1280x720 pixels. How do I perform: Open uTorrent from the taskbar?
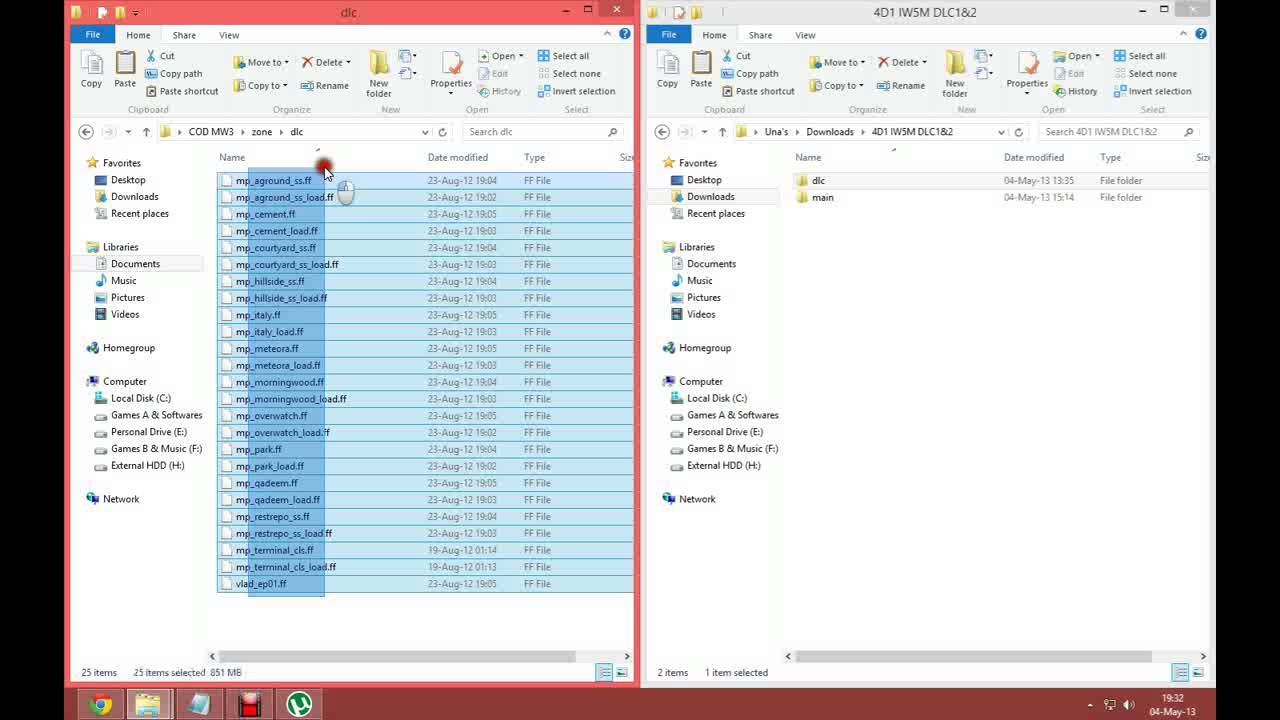point(299,705)
